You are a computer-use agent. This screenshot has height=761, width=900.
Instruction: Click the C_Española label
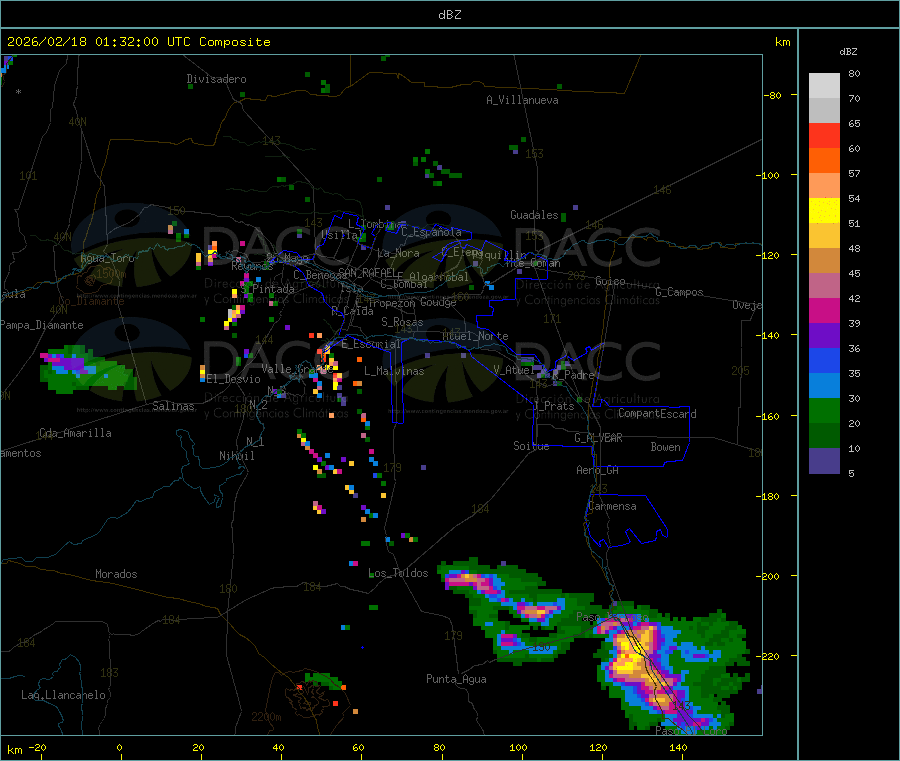(x=432, y=232)
